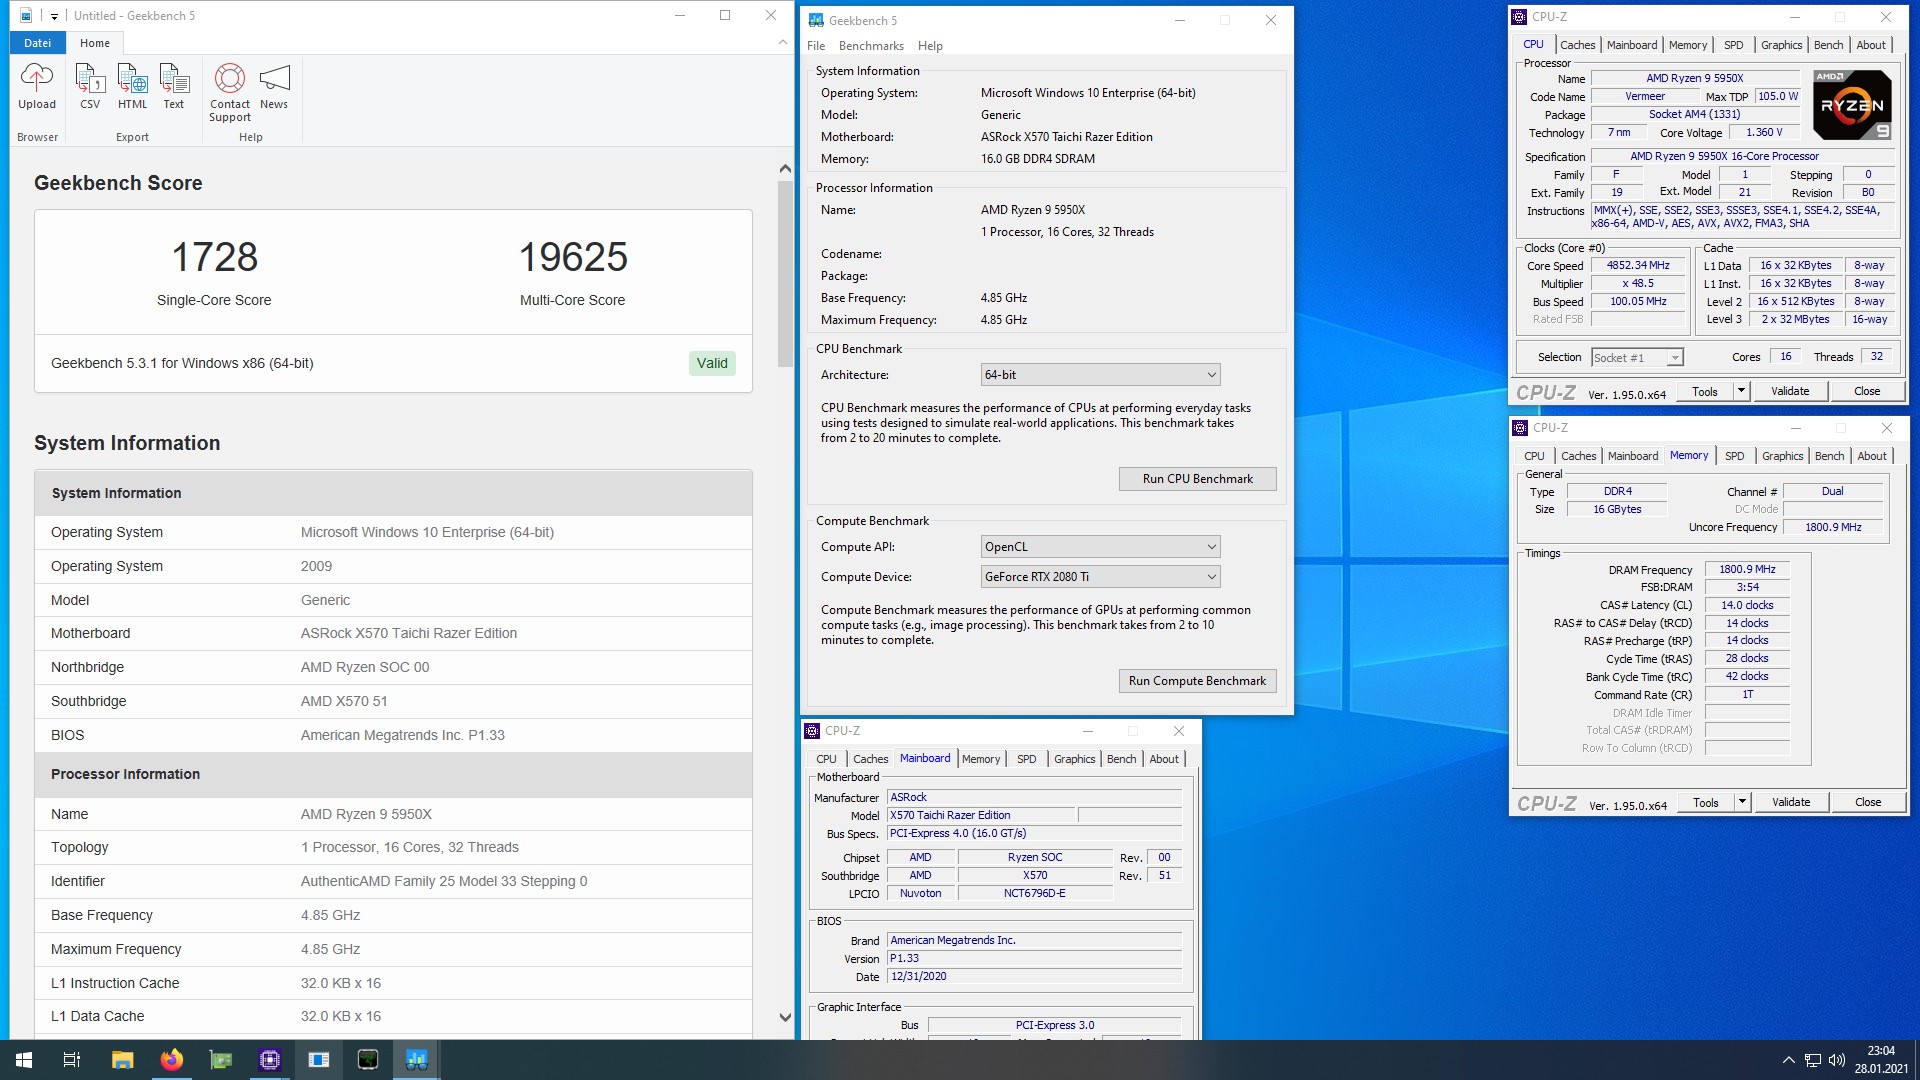Select the Home ribbon tab

(x=95, y=43)
